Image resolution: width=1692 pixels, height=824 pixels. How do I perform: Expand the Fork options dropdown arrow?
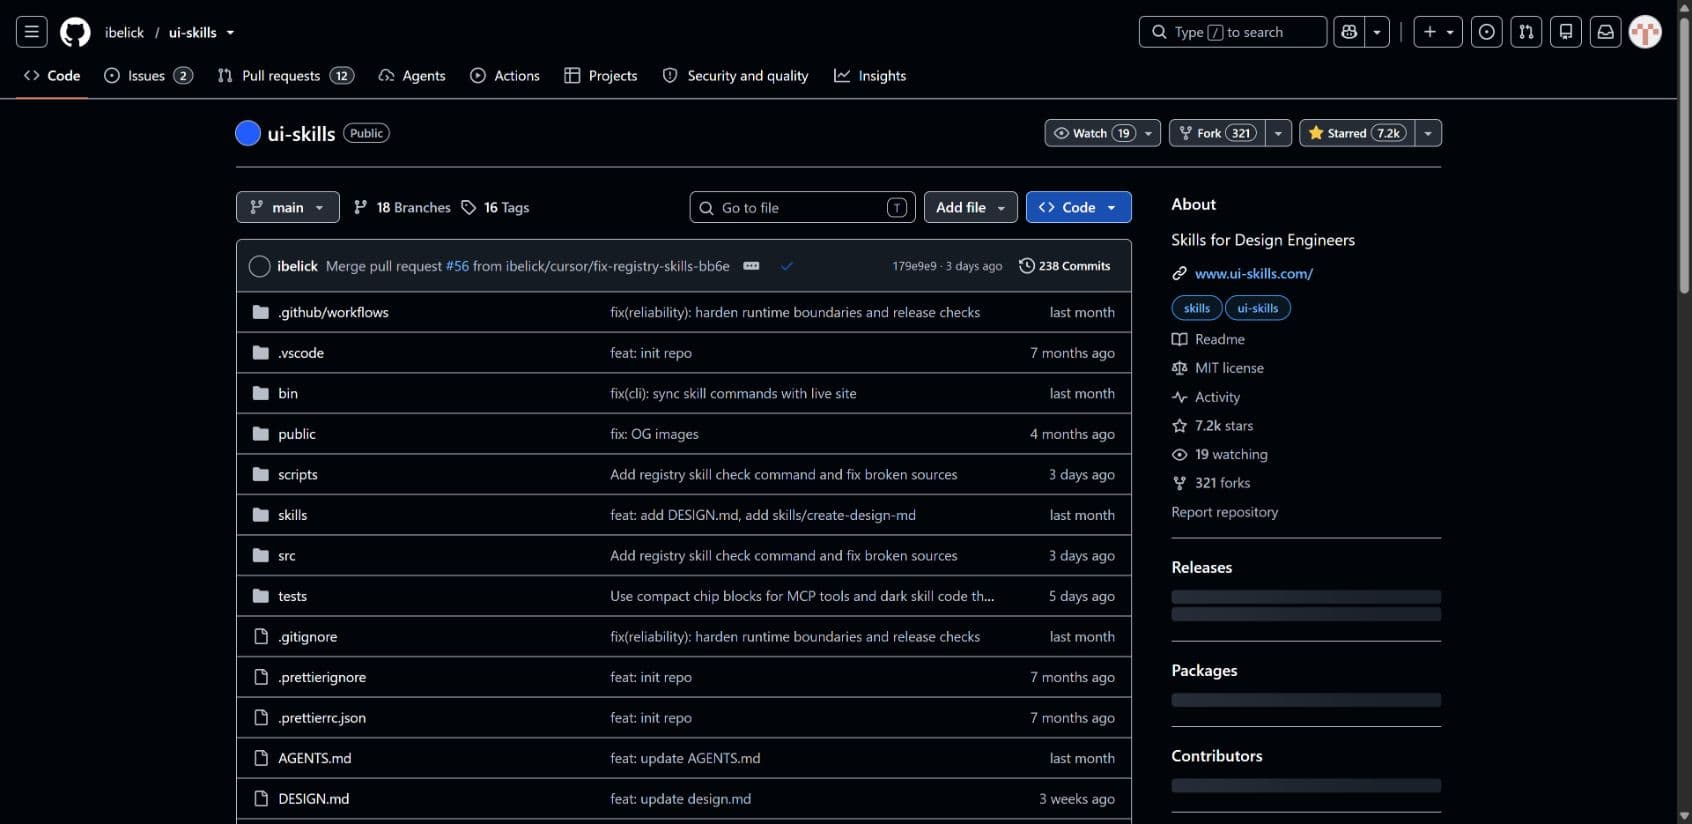1278,133
